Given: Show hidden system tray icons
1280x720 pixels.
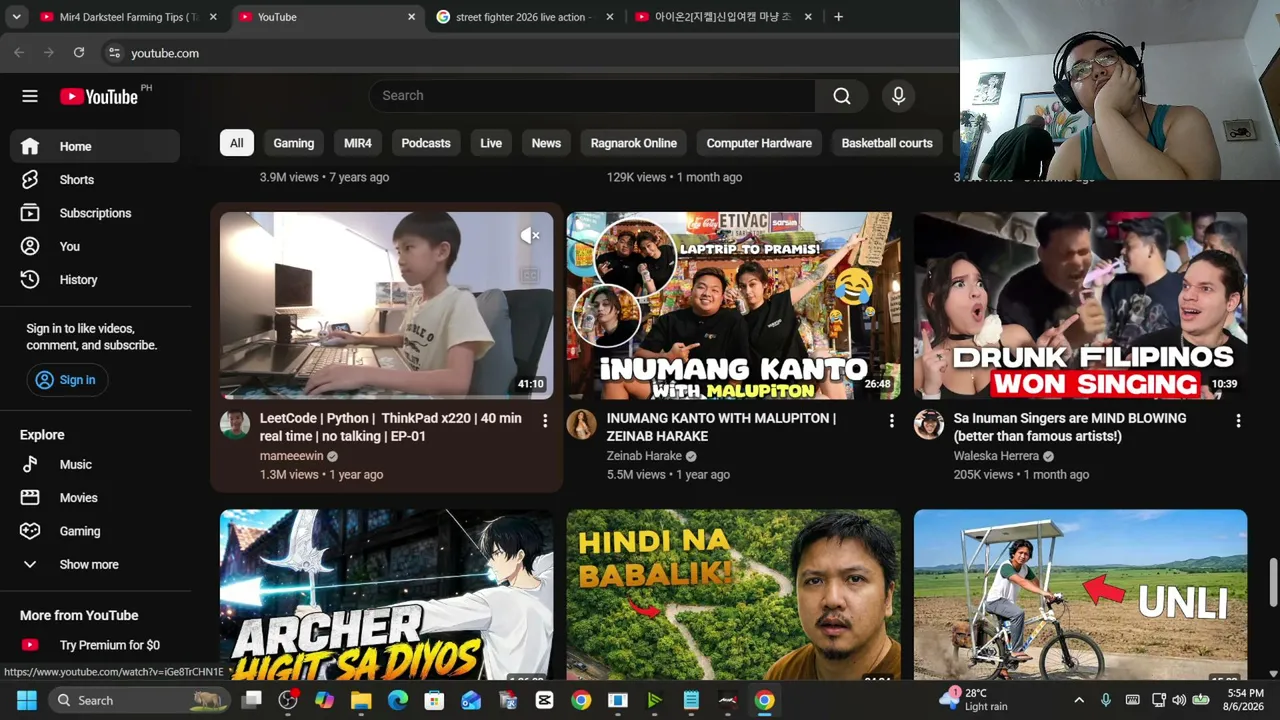Looking at the screenshot, I should (1078, 700).
